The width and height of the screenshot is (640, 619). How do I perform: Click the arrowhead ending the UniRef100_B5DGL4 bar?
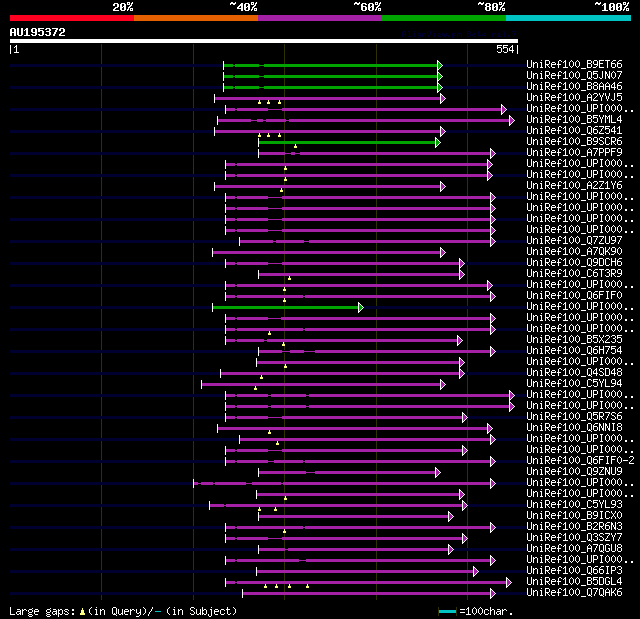pyautogui.click(x=509, y=583)
